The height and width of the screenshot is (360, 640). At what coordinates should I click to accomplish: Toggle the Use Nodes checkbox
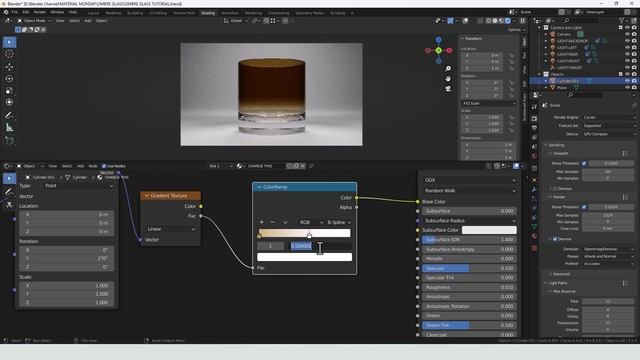104,166
